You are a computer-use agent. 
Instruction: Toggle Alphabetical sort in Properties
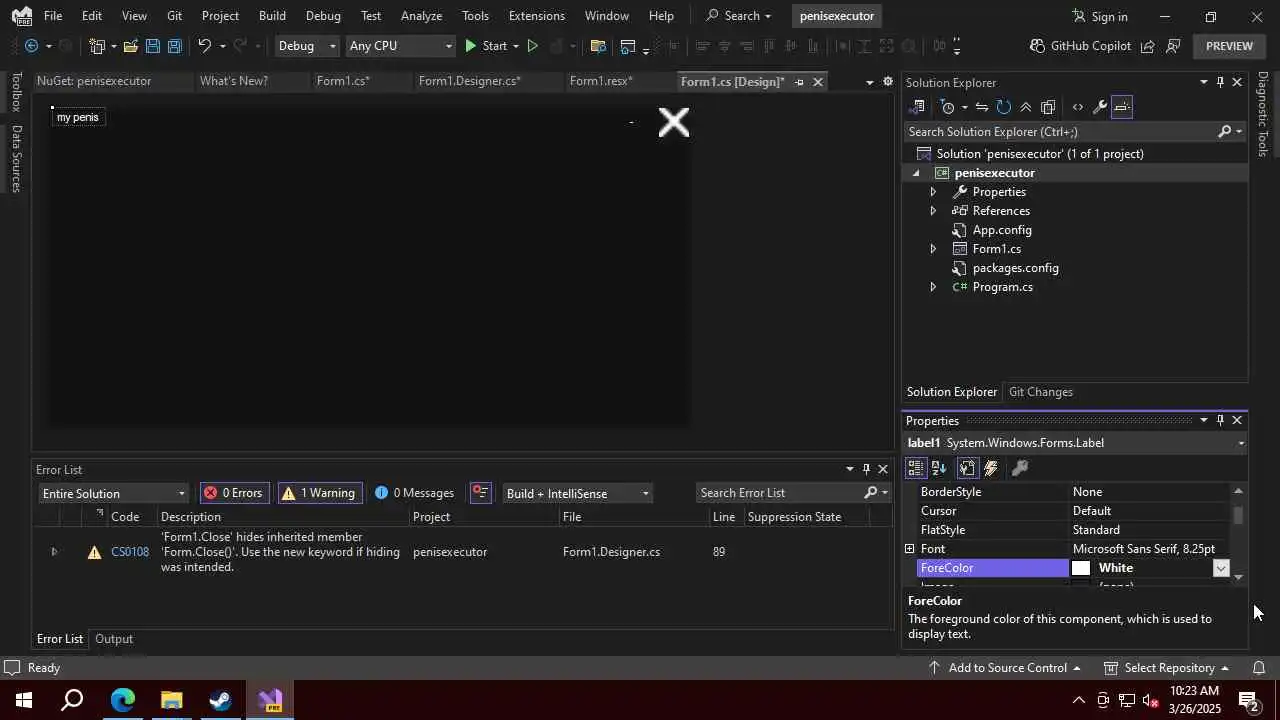[939, 468]
